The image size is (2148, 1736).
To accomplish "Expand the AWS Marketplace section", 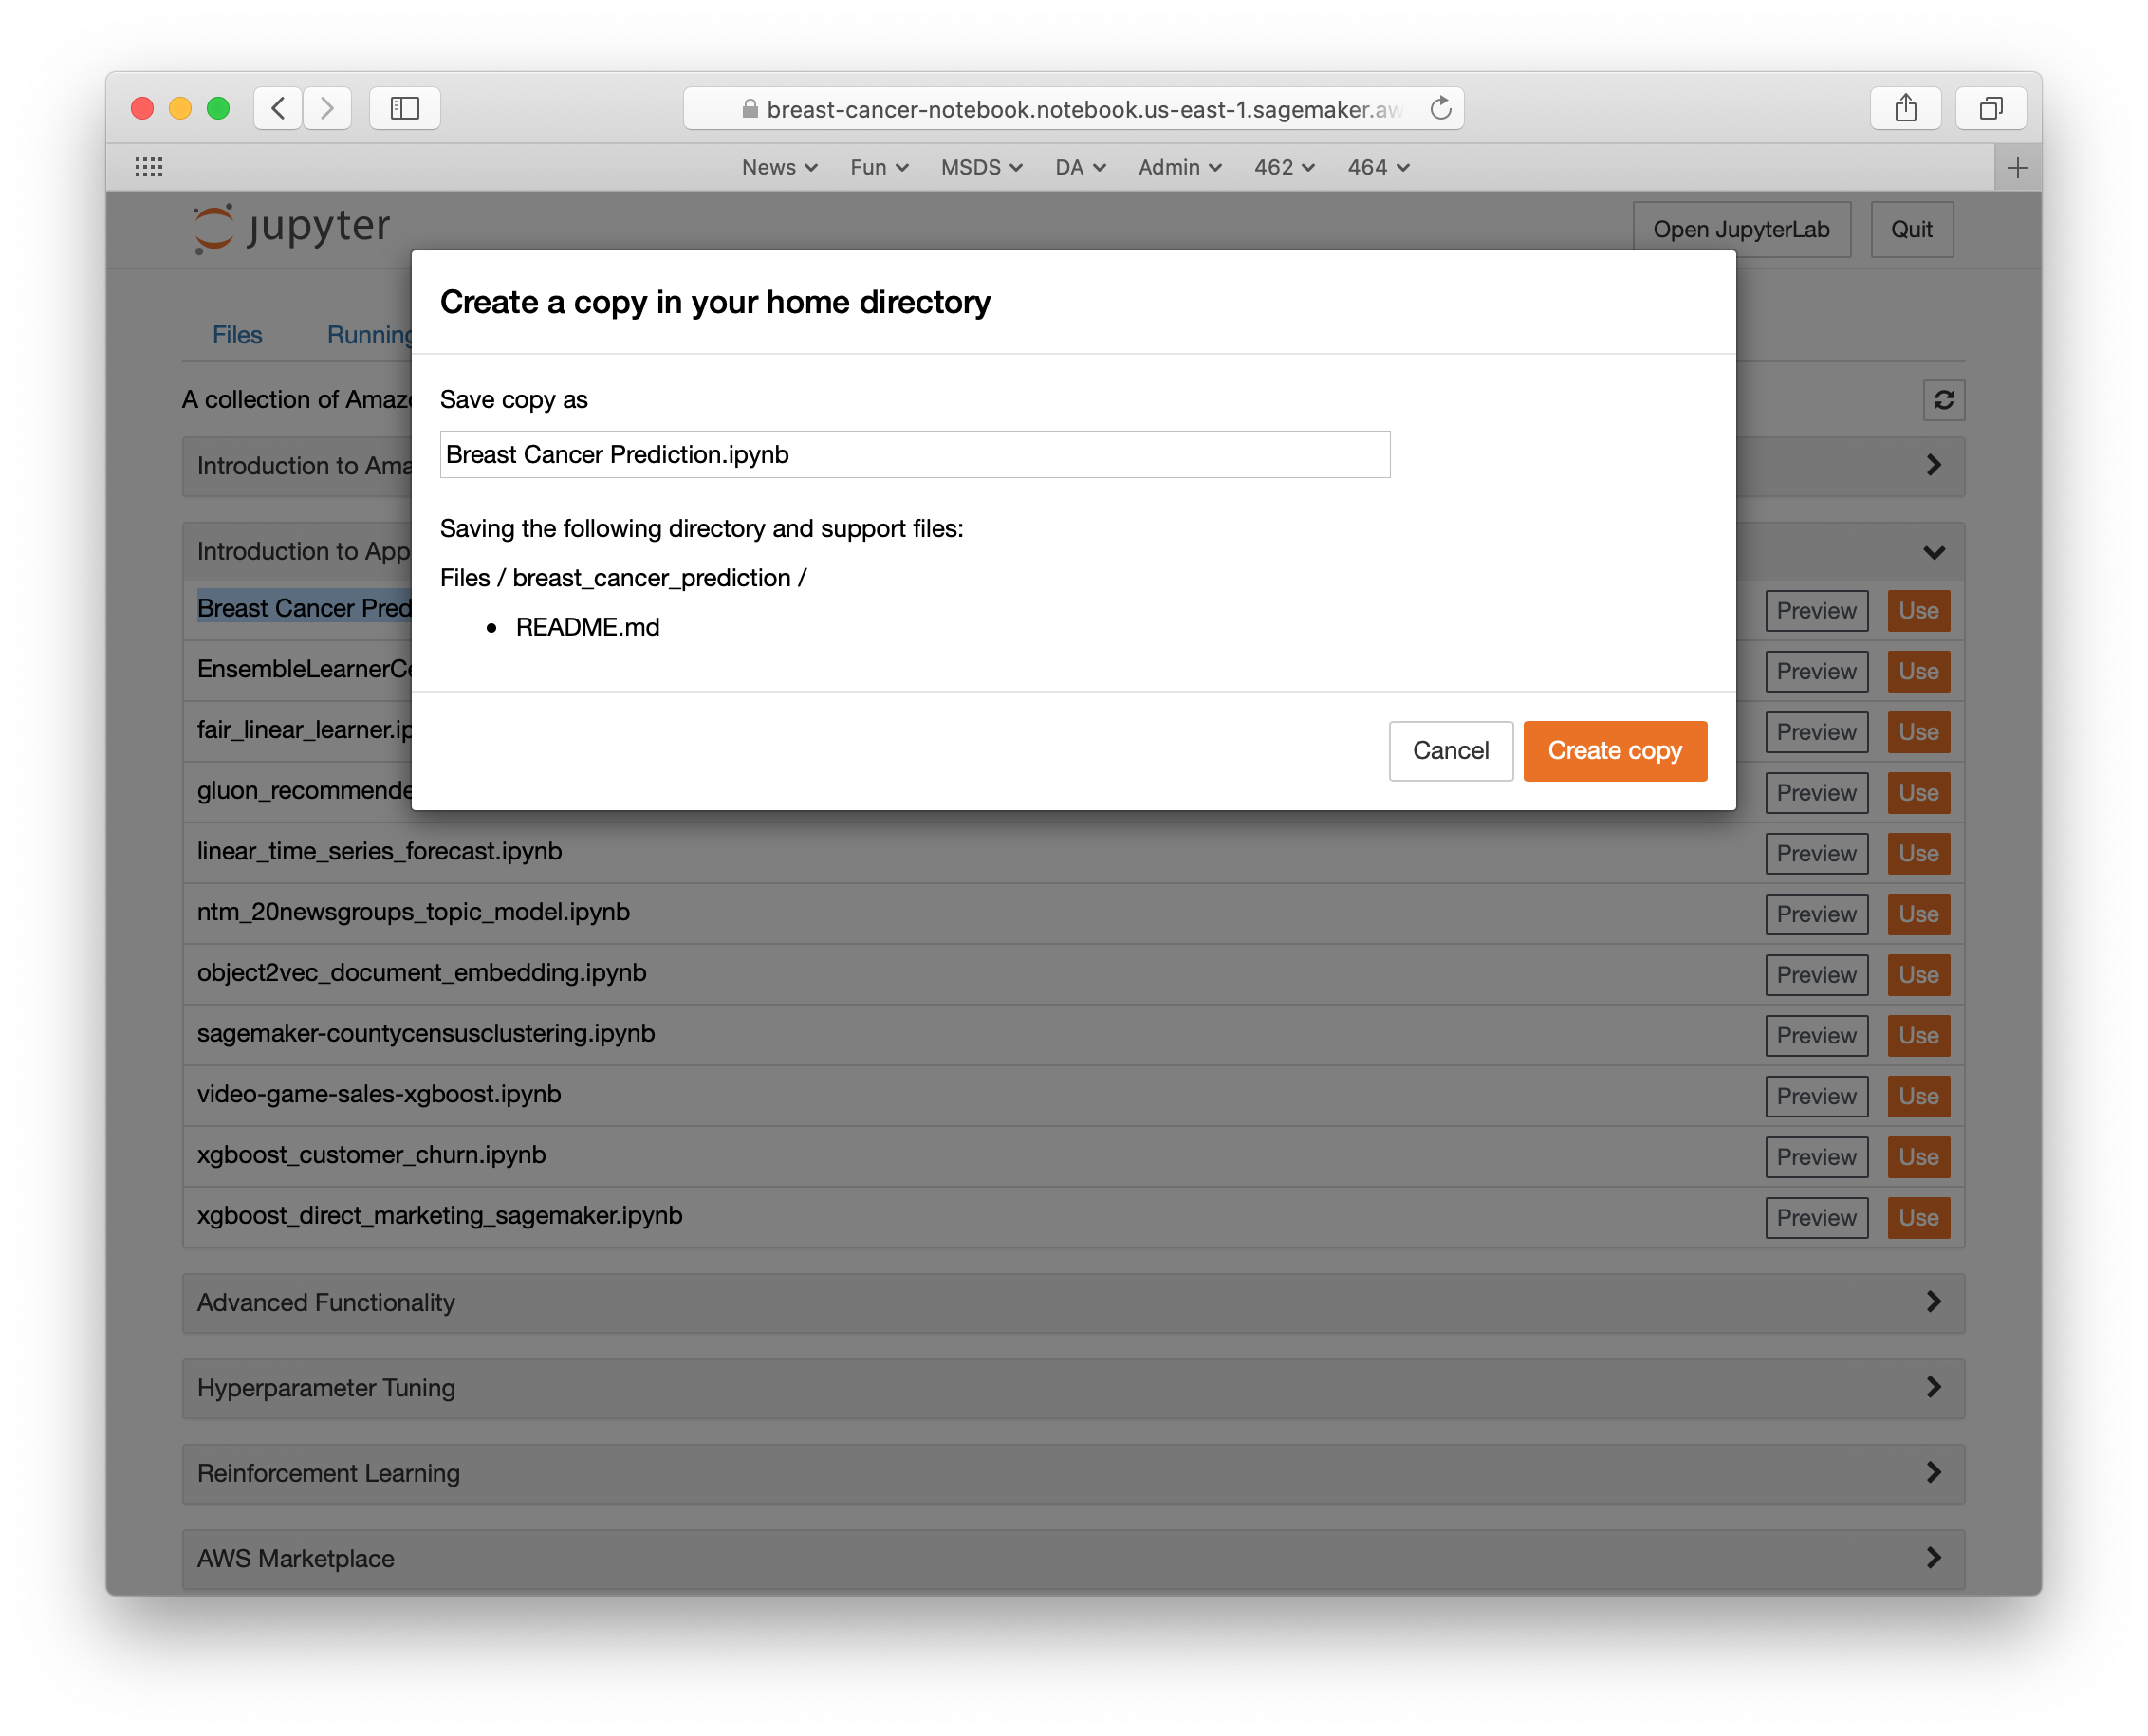I will (x=1073, y=1558).
